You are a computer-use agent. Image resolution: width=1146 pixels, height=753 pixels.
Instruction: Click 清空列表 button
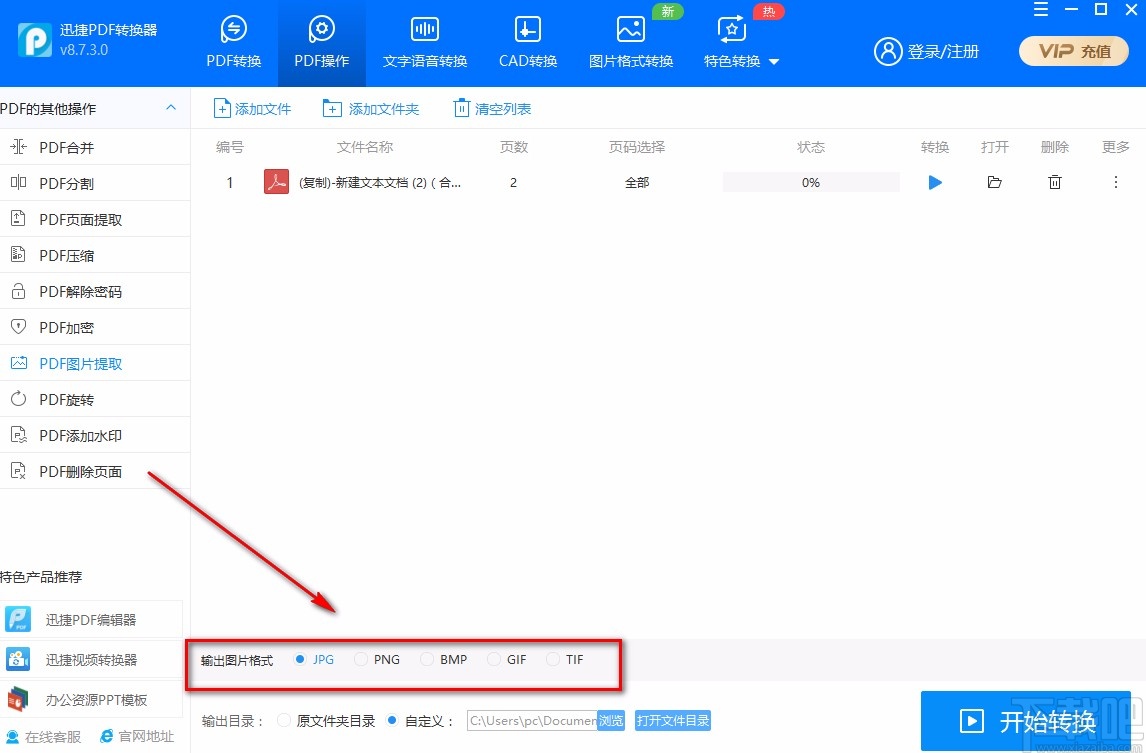coord(493,109)
